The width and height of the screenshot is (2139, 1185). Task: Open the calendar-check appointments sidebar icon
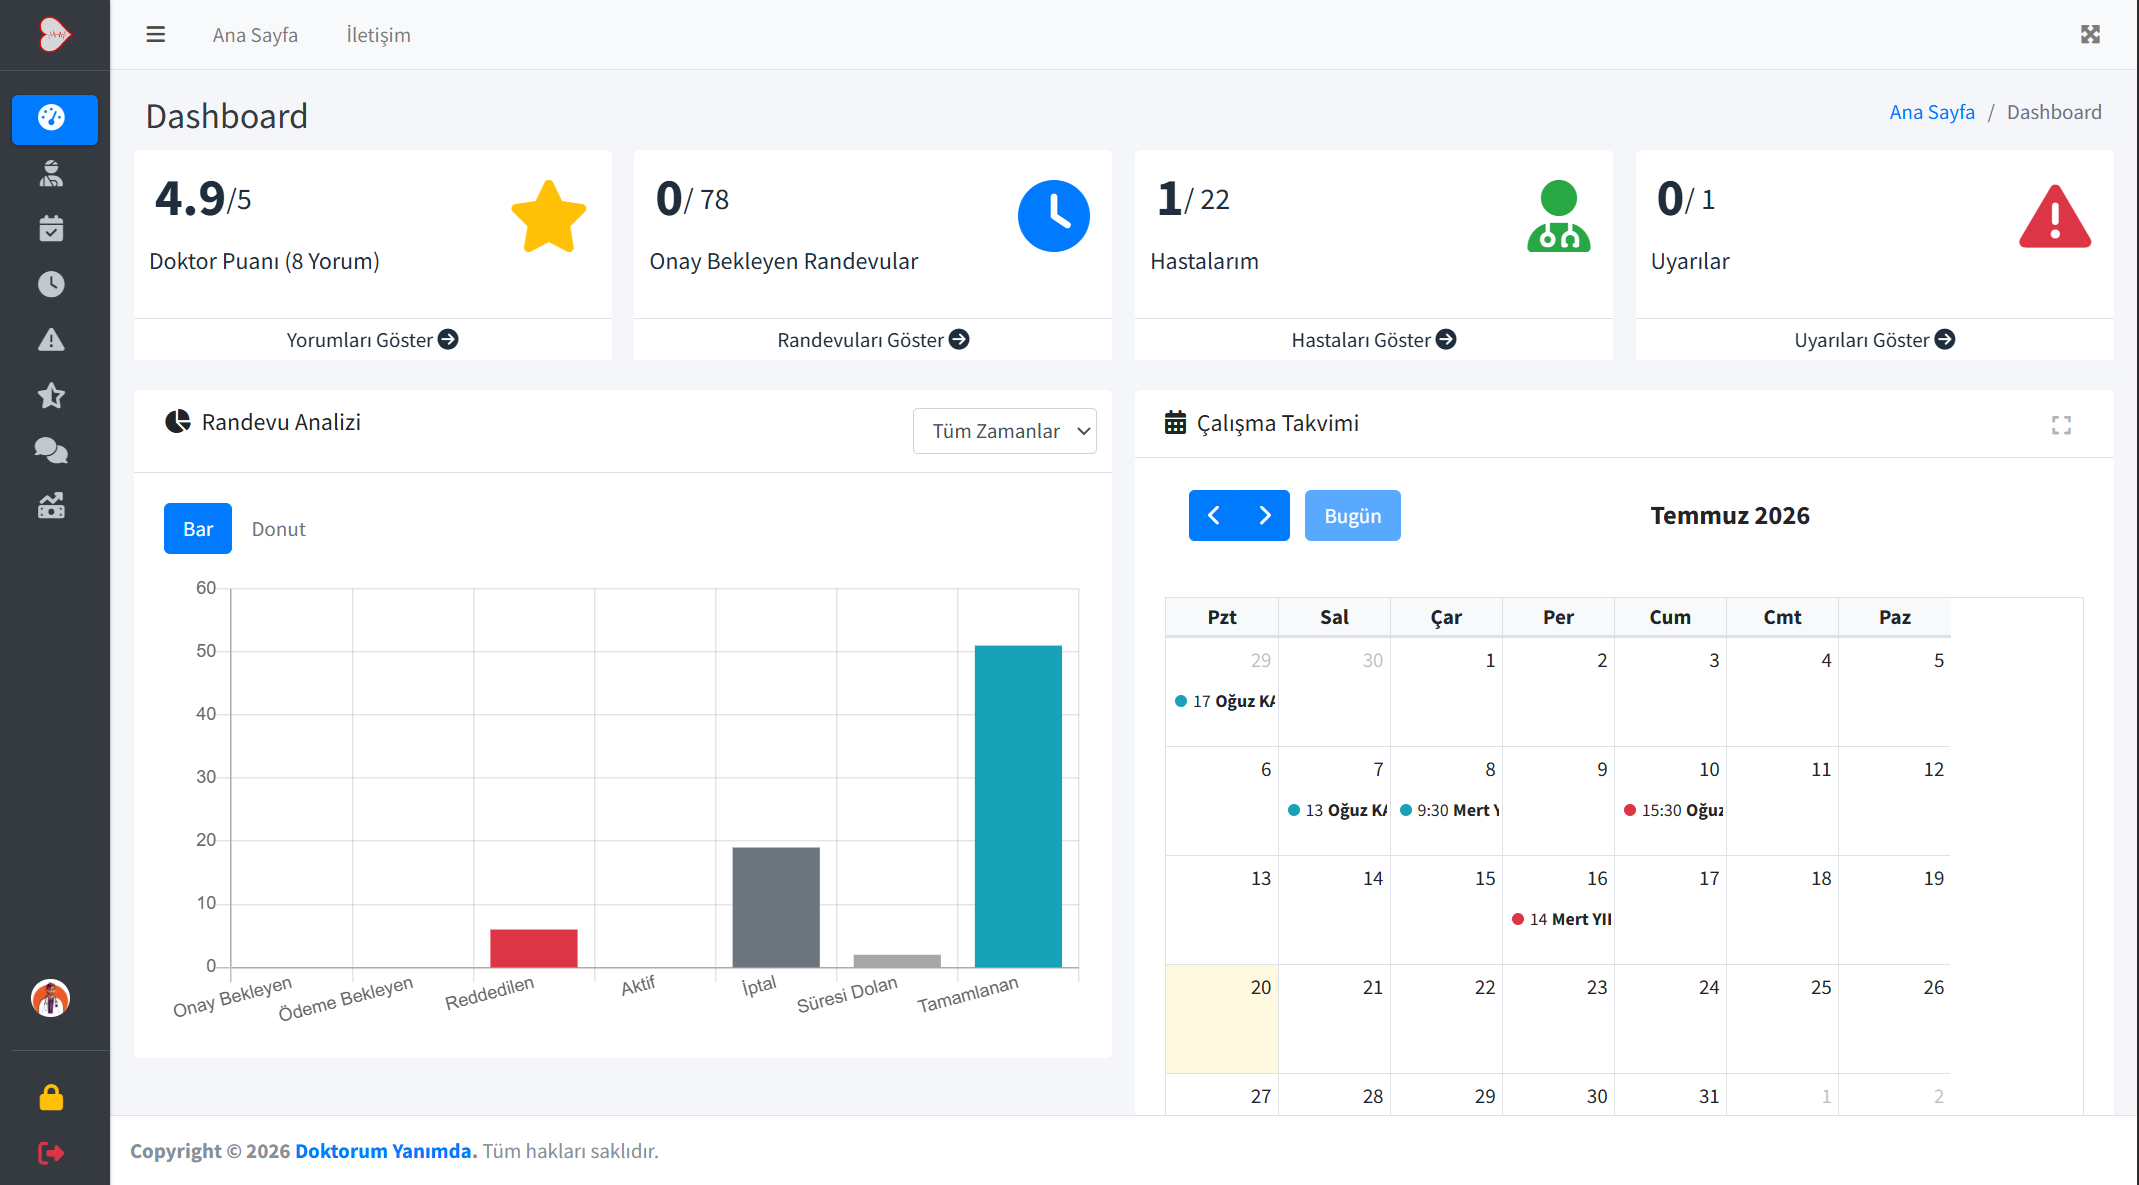[x=52, y=229]
